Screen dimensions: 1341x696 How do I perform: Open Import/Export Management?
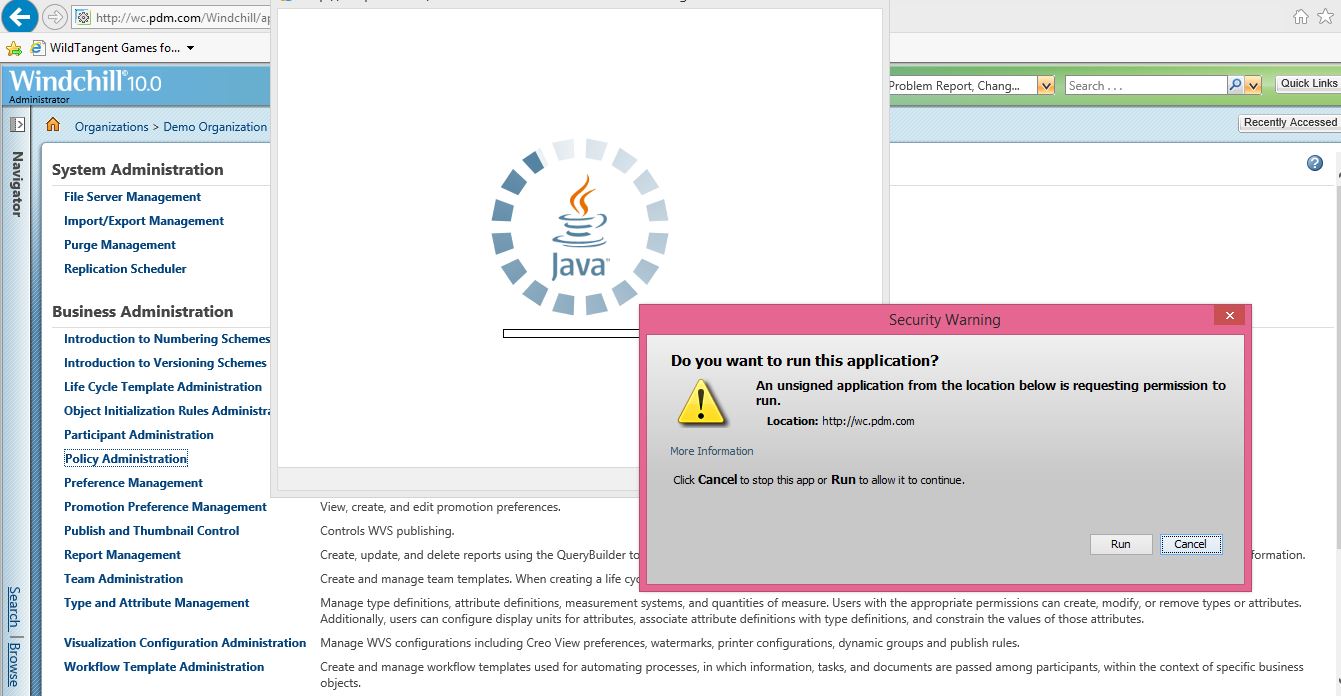(x=144, y=221)
